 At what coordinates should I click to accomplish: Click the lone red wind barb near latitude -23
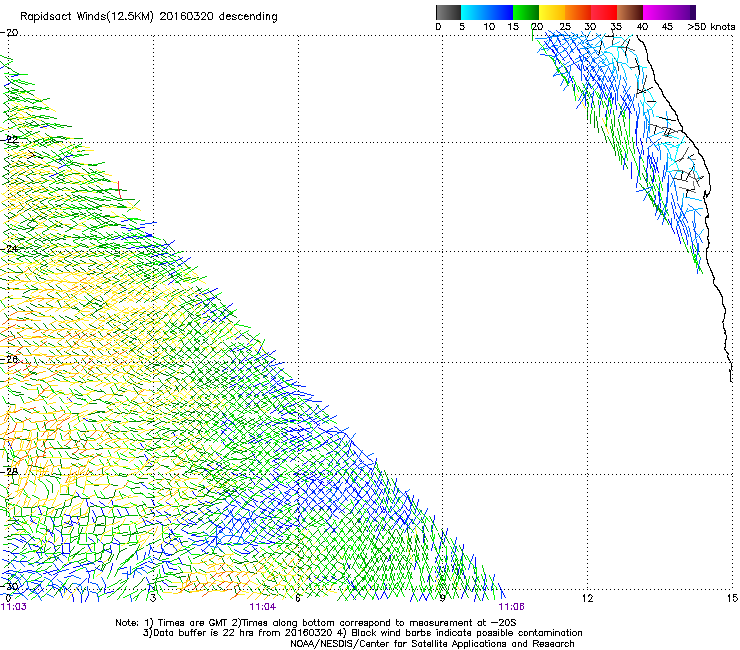tap(119, 189)
